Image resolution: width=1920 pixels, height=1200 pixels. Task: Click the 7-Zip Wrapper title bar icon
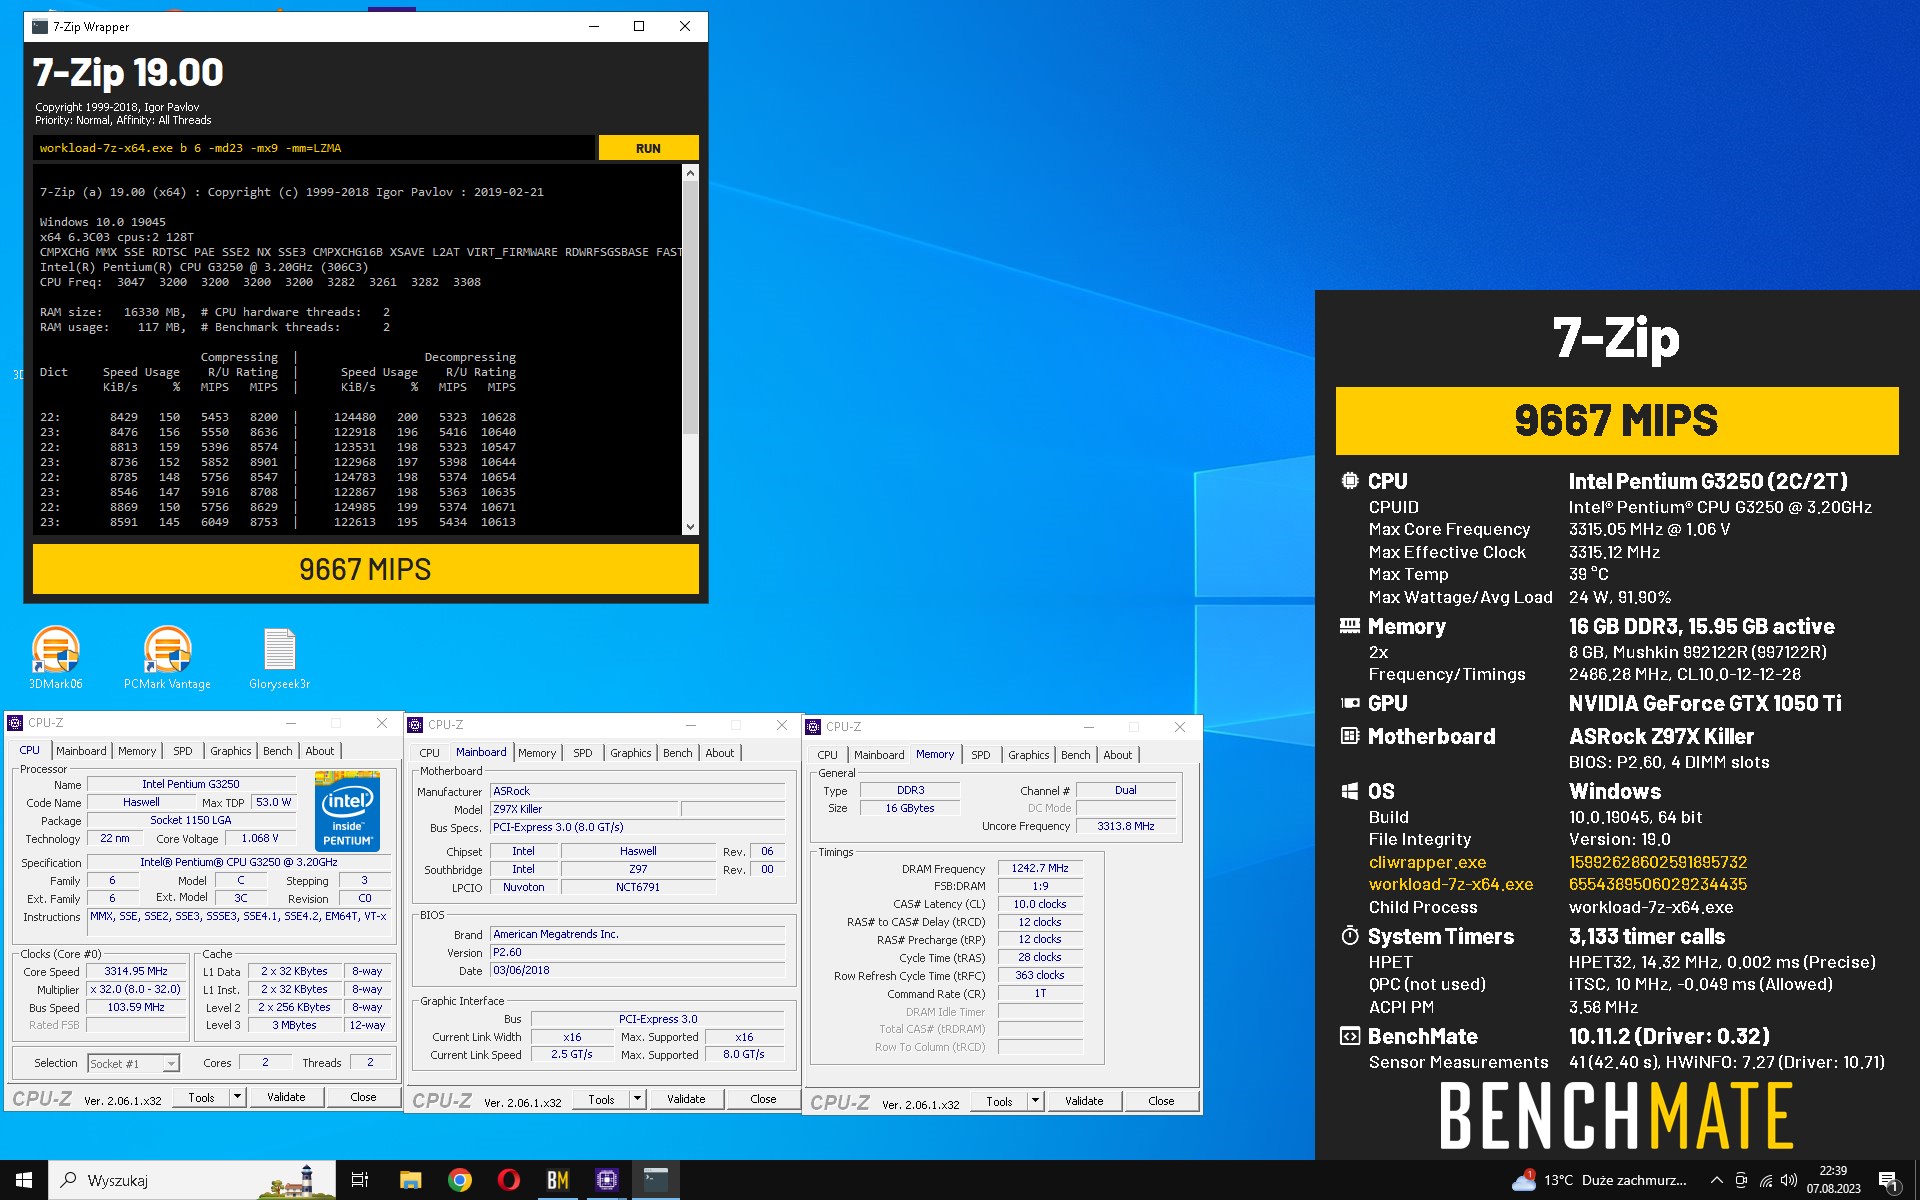pyautogui.click(x=40, y=26)
